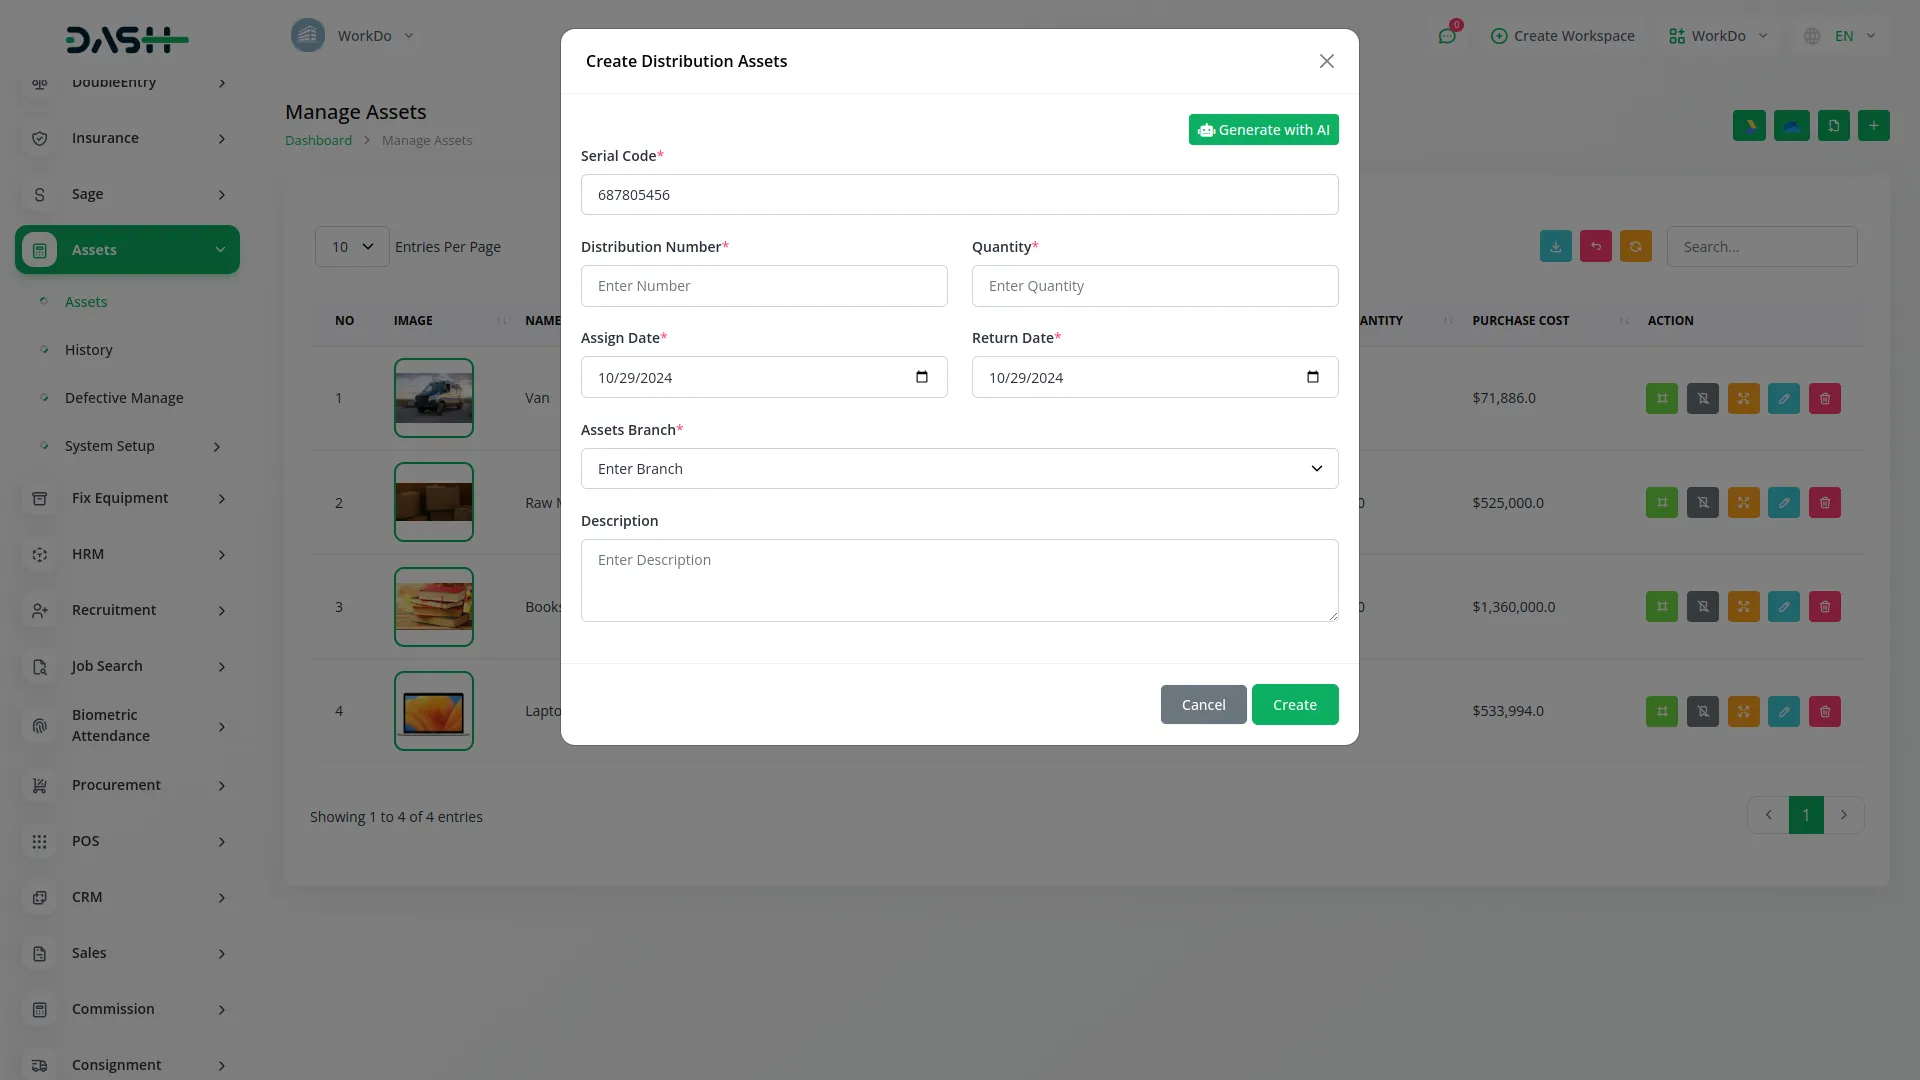The width and height of the screenshot is (1920, 1080).
Task: Edit the Van asset with the pencil icon
Action: [1784, 398]
